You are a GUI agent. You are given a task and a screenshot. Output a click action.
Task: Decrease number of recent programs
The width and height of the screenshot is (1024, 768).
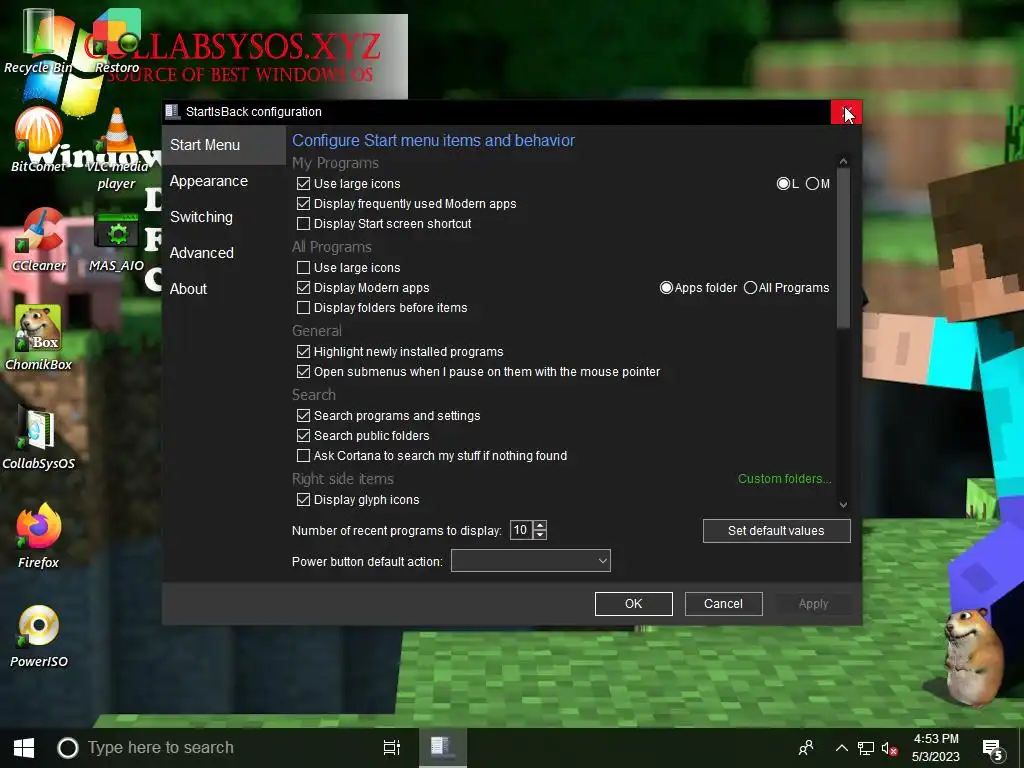pos(539,535)
